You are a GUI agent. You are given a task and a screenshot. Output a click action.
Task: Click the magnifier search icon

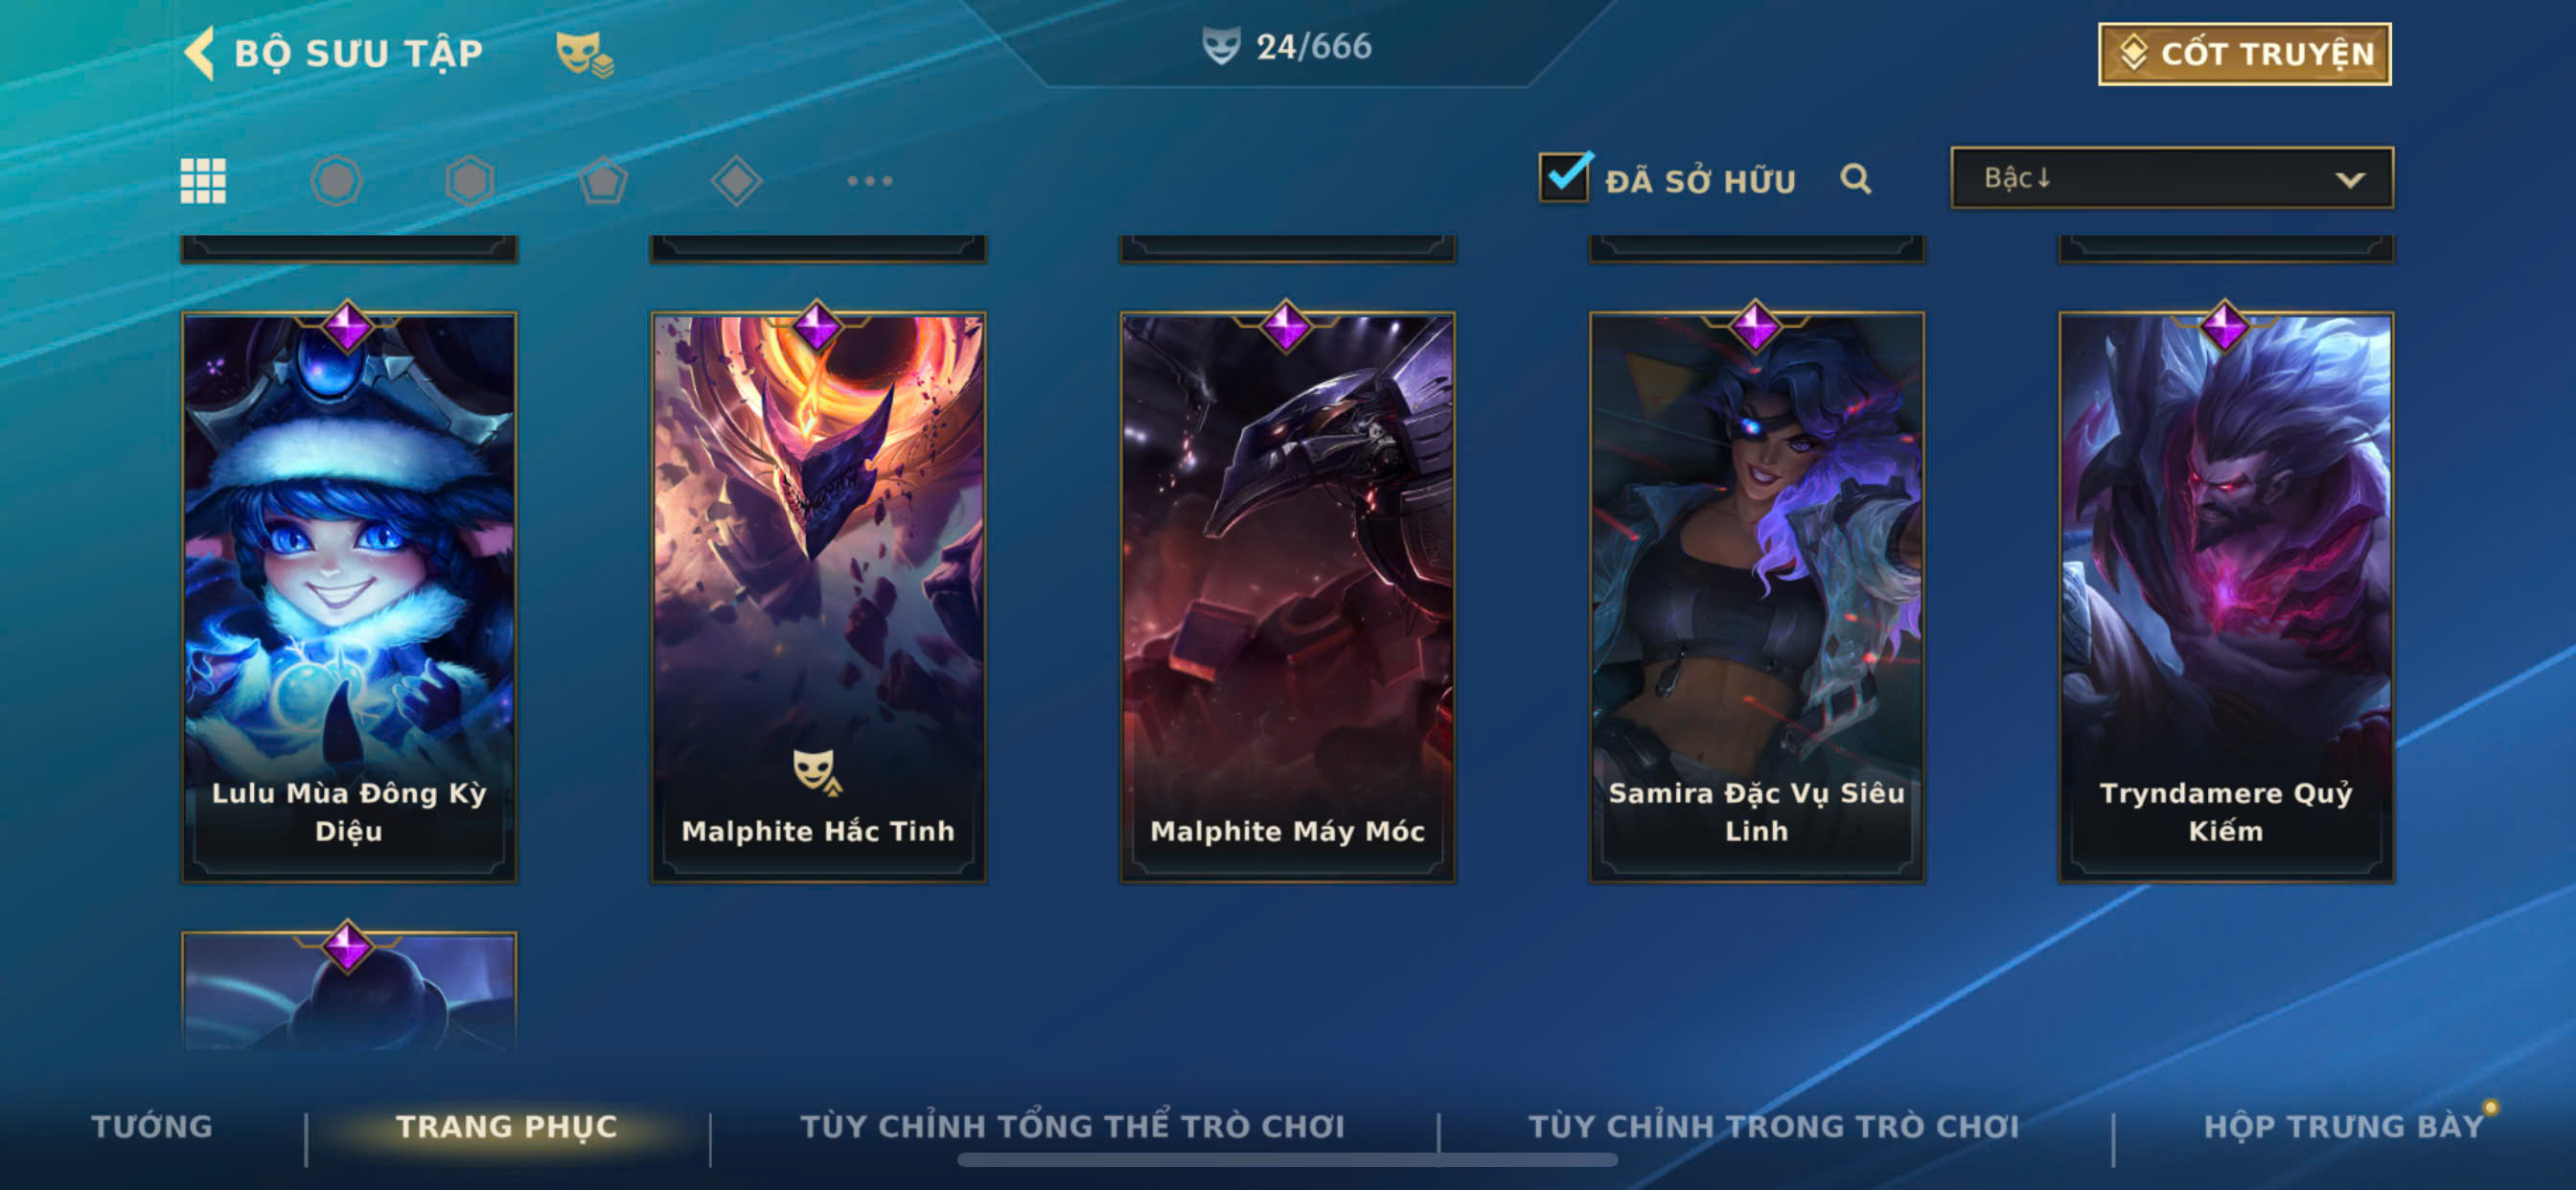(1855, 179)
